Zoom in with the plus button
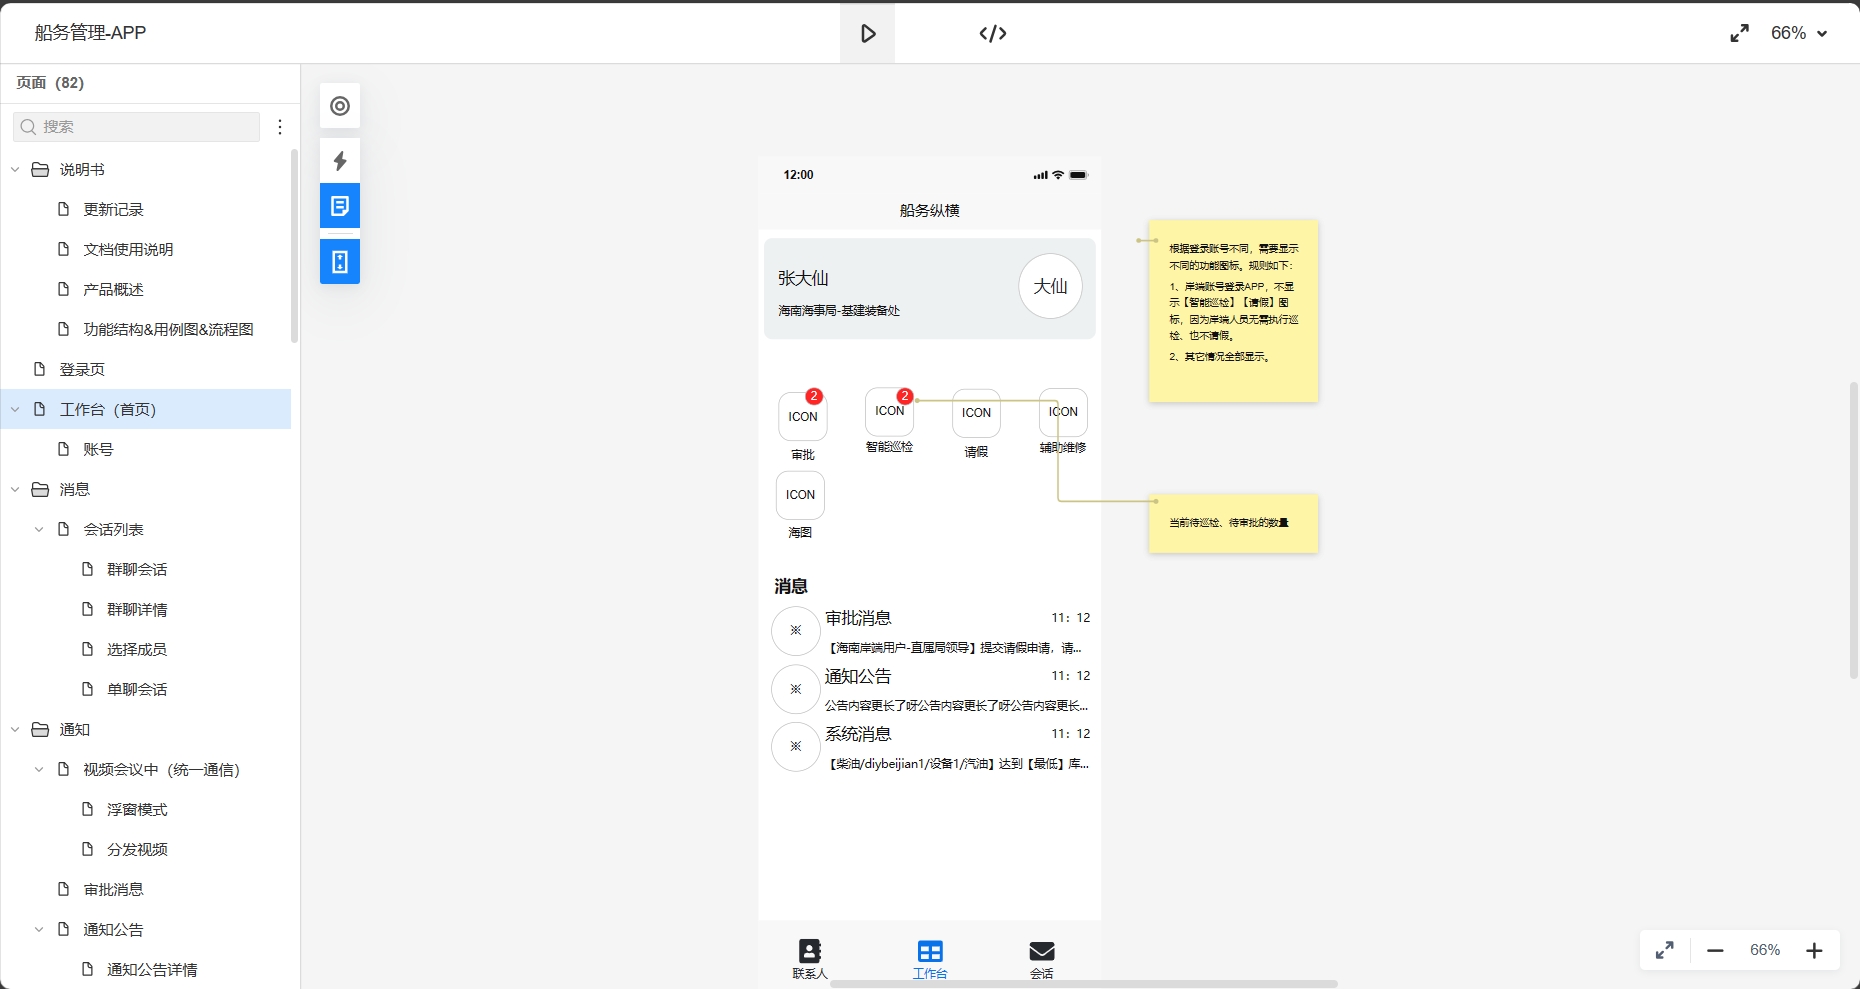1860x989 pixels. (1814, 950)
